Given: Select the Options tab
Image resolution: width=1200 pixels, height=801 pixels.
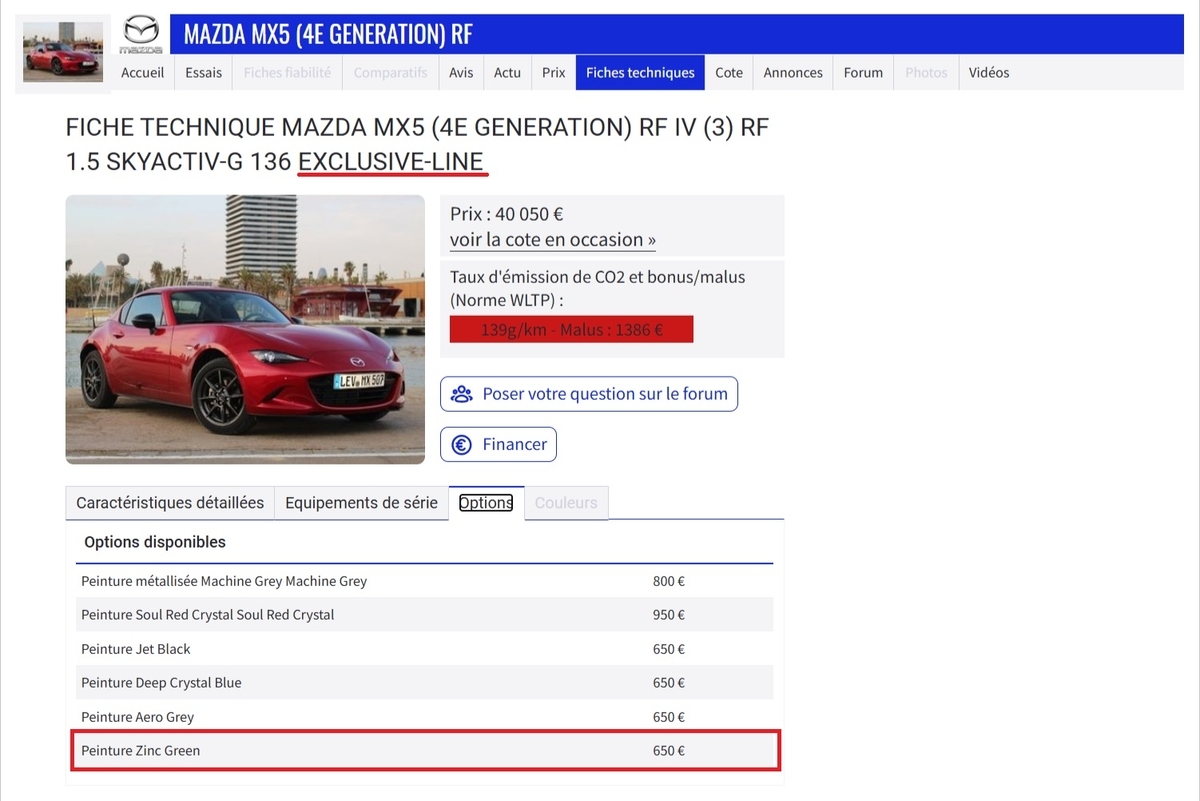Looking at the screenshot, I should tap(486, 503).
